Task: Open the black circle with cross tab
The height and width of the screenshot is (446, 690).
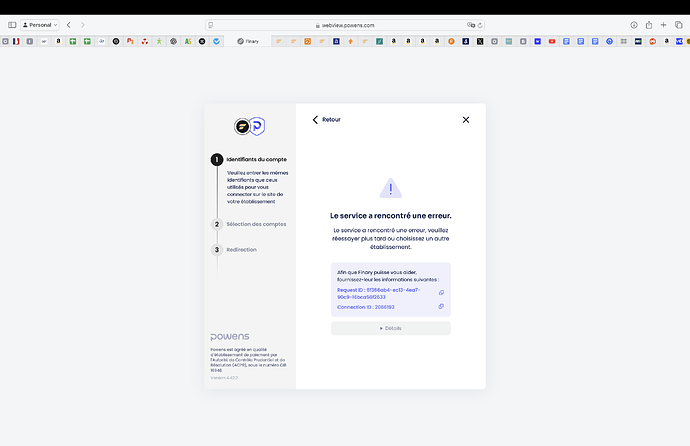Action: (202, 41)
